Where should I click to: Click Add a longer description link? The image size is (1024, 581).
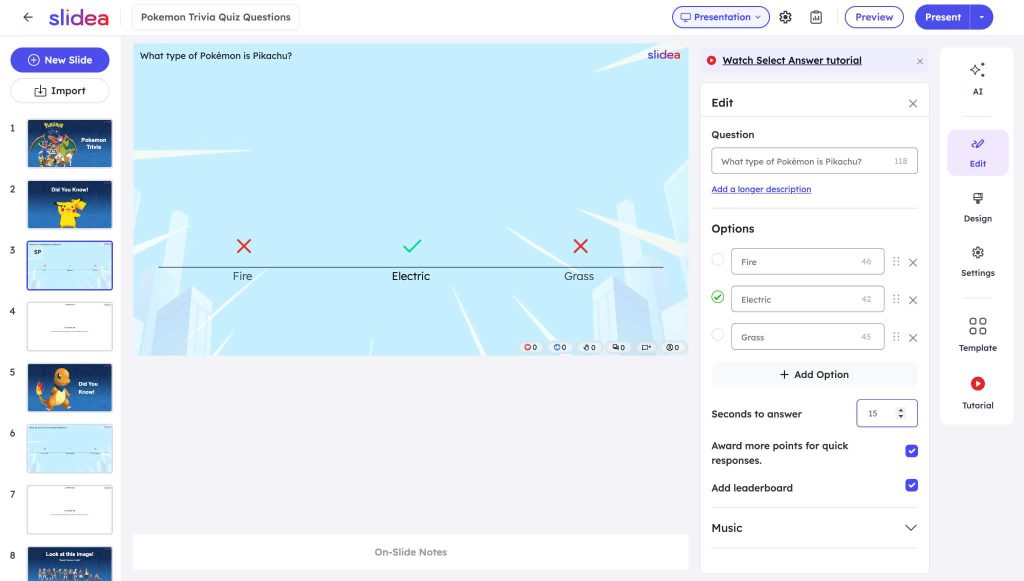761,189
